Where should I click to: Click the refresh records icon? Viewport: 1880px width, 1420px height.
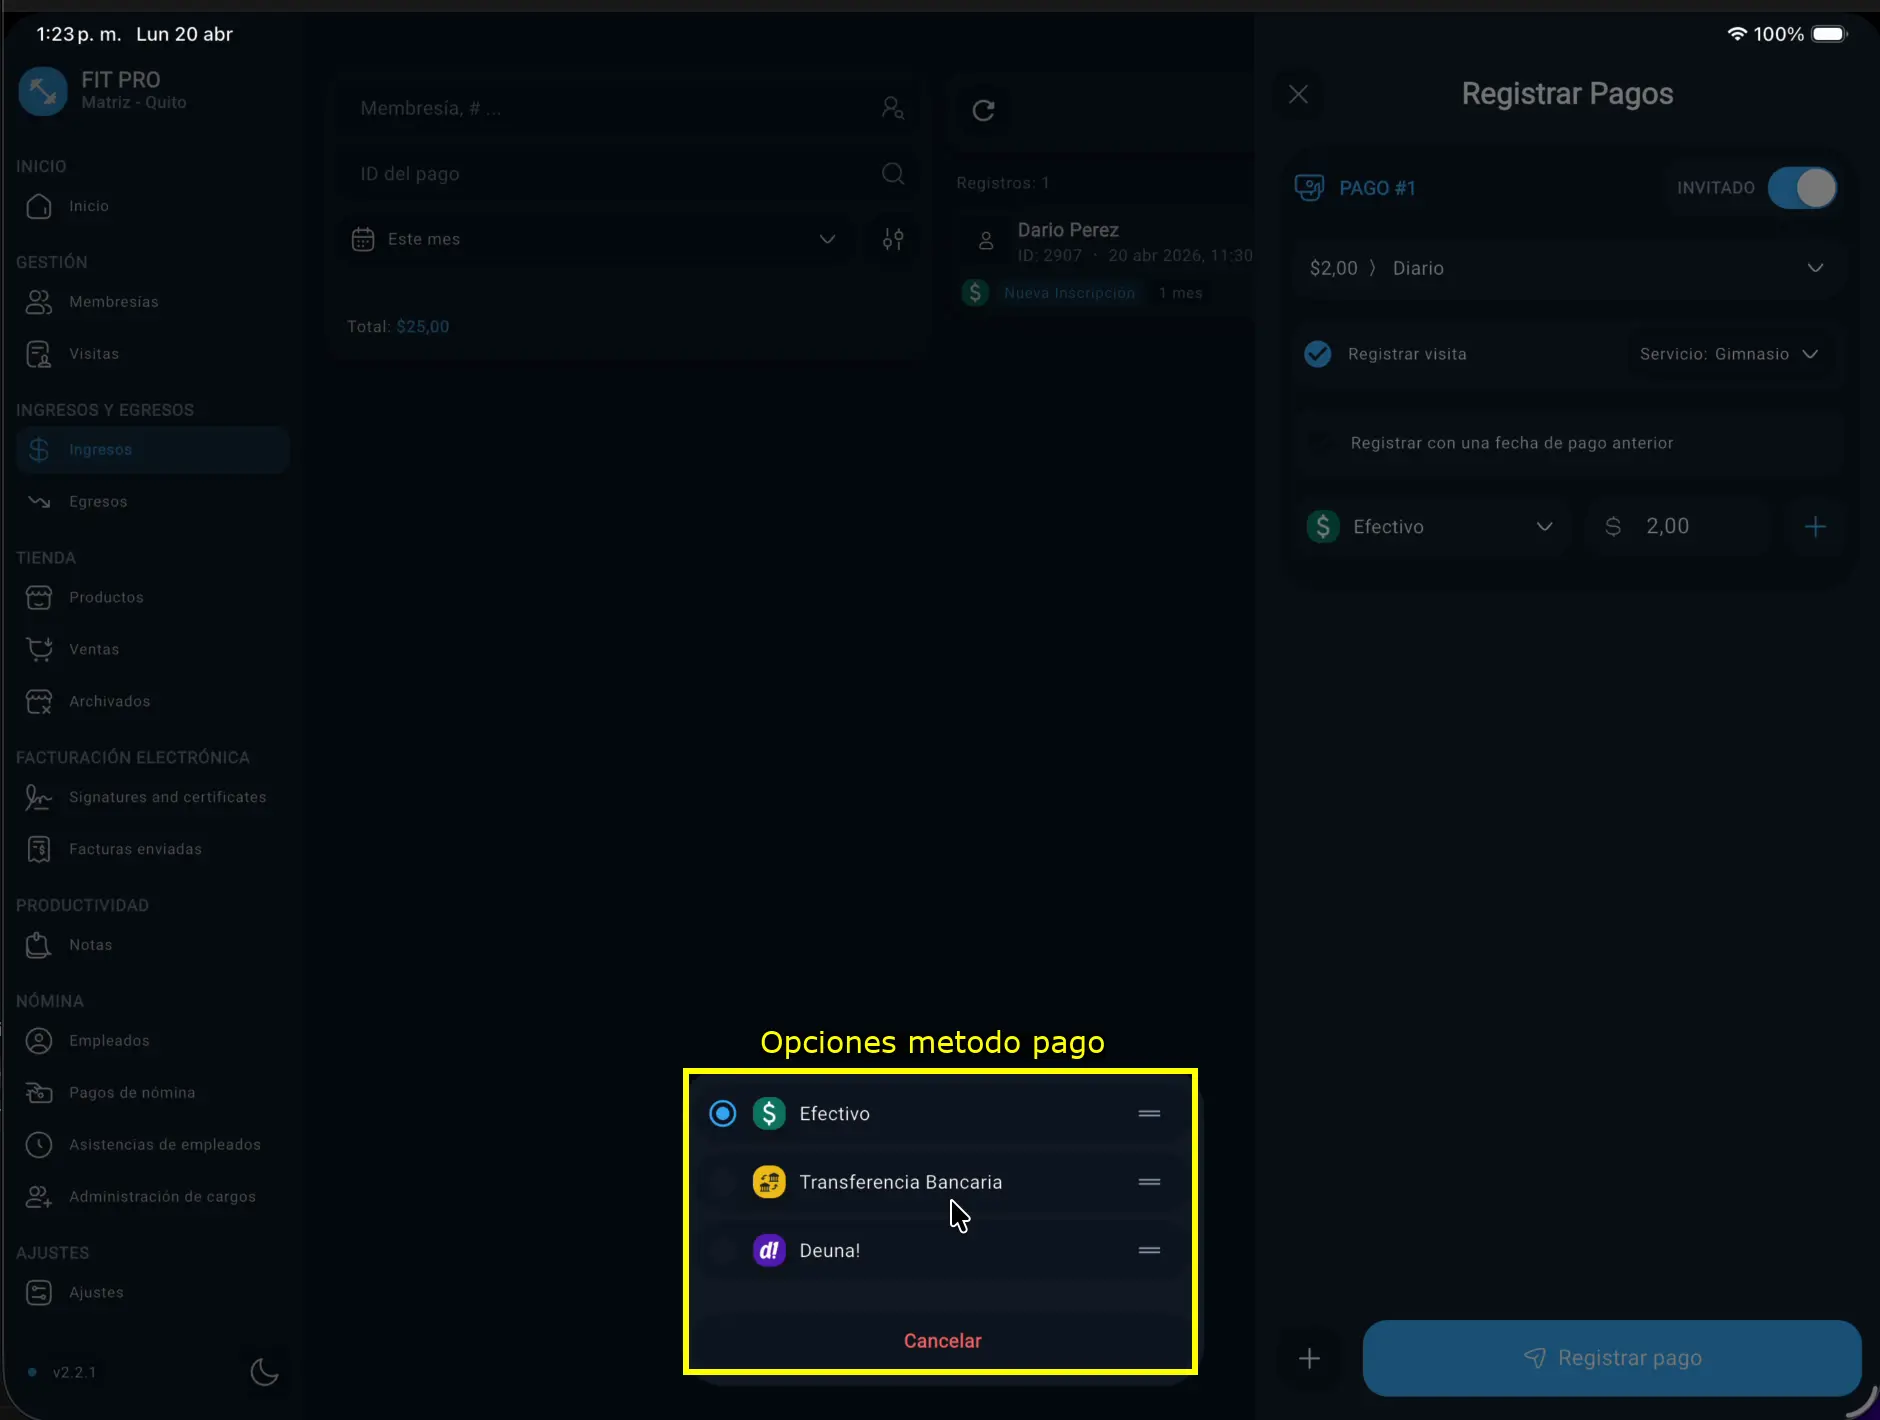coord(983,110)
